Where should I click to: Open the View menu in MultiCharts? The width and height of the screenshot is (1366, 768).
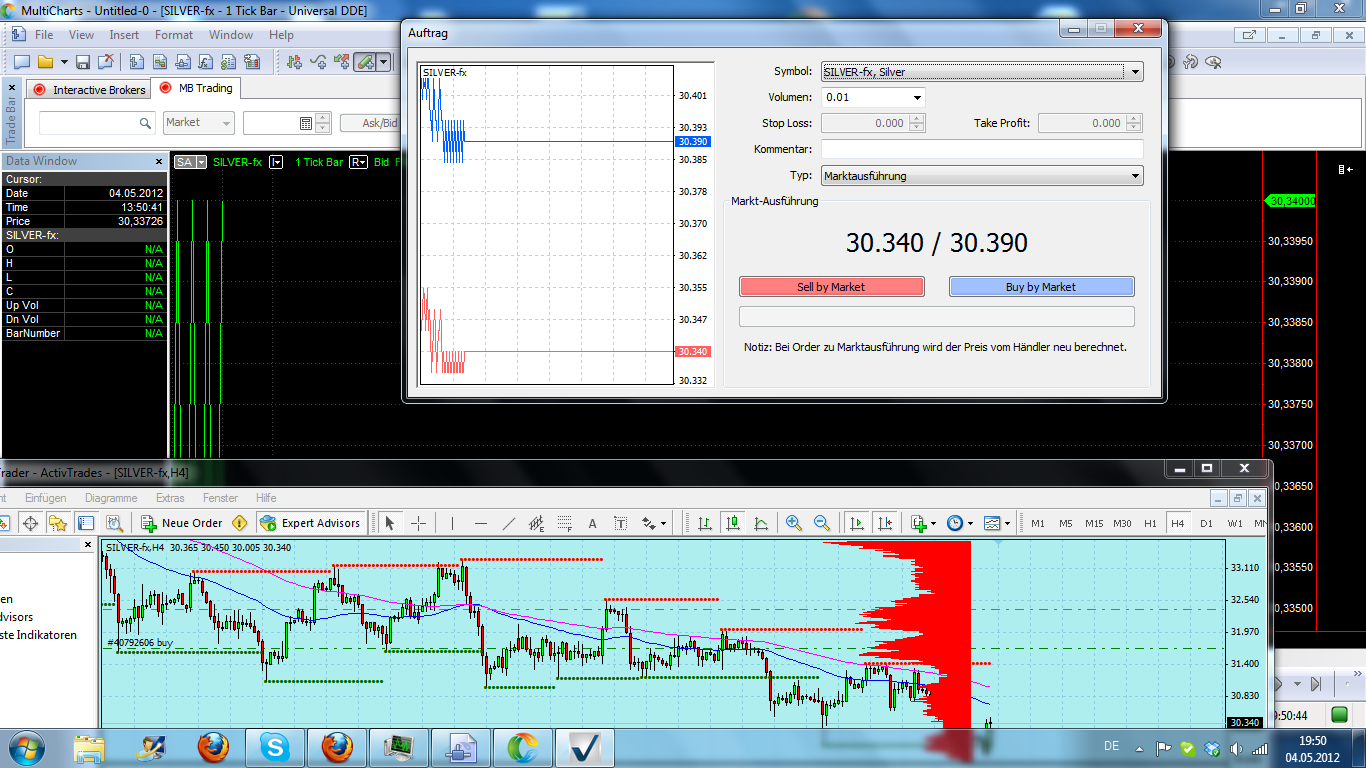(81, 35)
